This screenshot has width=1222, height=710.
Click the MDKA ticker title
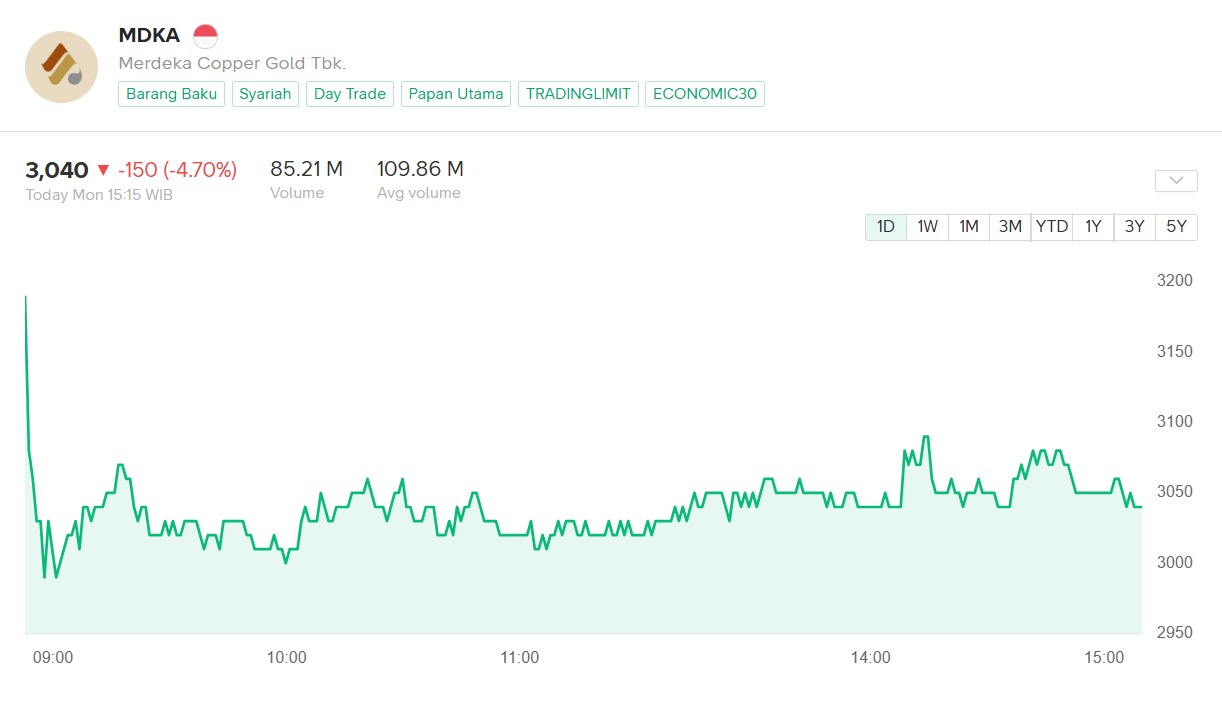point(149,36)
